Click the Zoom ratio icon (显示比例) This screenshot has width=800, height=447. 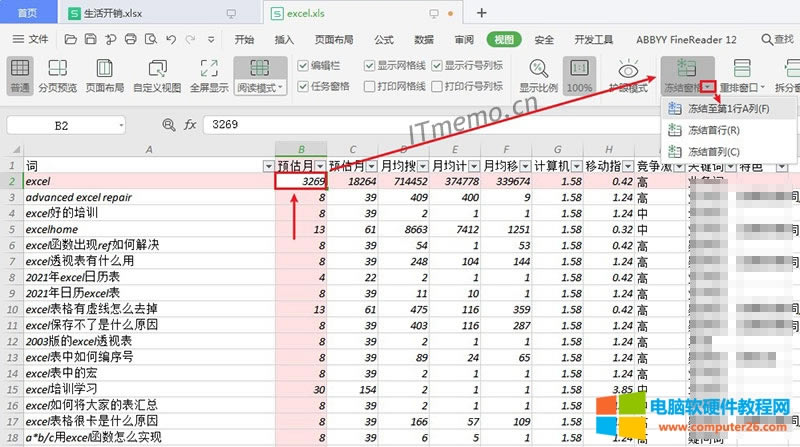click(x=538, y=75)
